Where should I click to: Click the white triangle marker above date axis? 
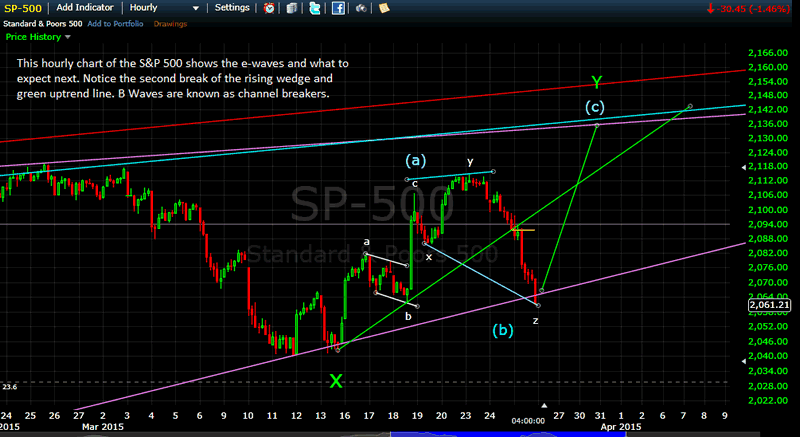pos(544,406)
